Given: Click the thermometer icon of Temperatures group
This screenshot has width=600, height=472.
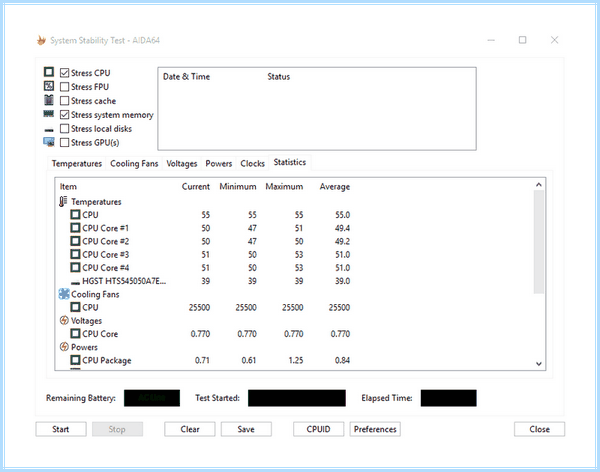Looking at the screenshot, I should (63, 201).
